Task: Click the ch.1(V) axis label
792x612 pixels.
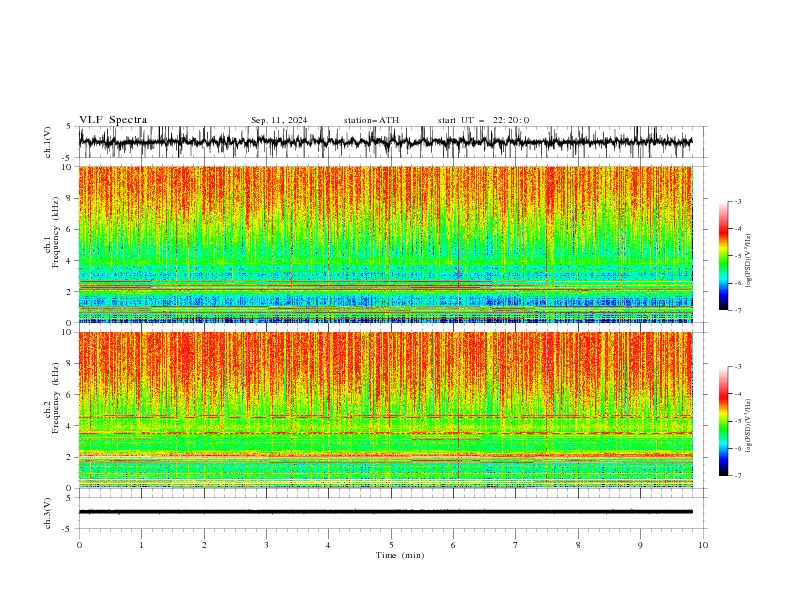Action: click(48, 142)
